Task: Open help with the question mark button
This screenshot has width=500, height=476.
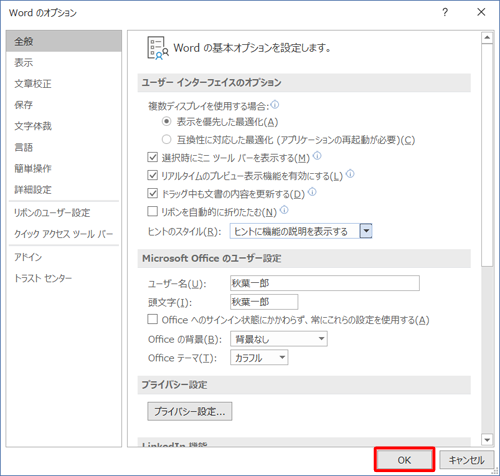Action: [445, 13]
